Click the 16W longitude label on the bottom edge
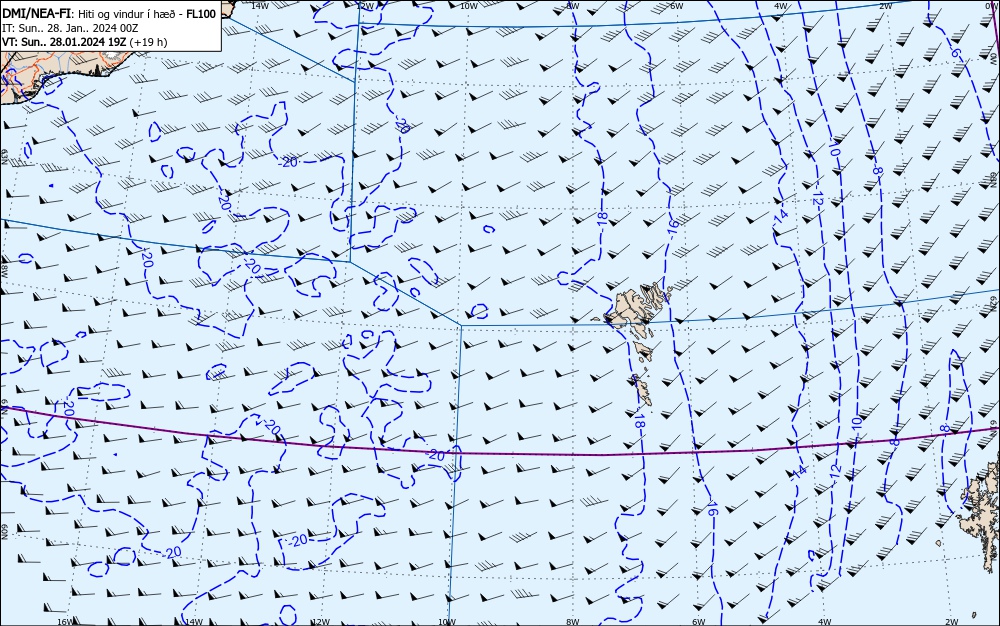This screenshot has width=1000, height=626. [x=65, y=621]
